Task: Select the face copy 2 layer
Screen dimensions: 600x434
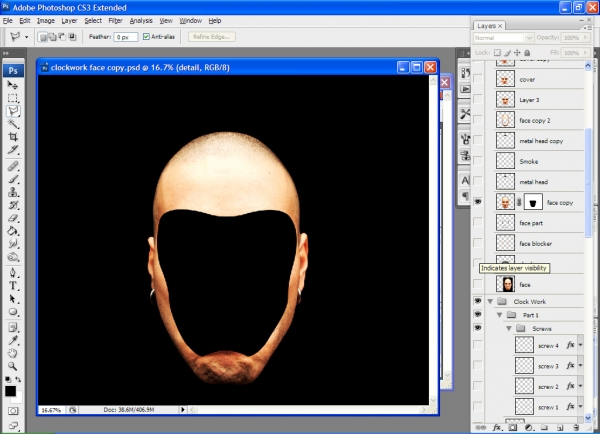Action: [x=539, y=120]
